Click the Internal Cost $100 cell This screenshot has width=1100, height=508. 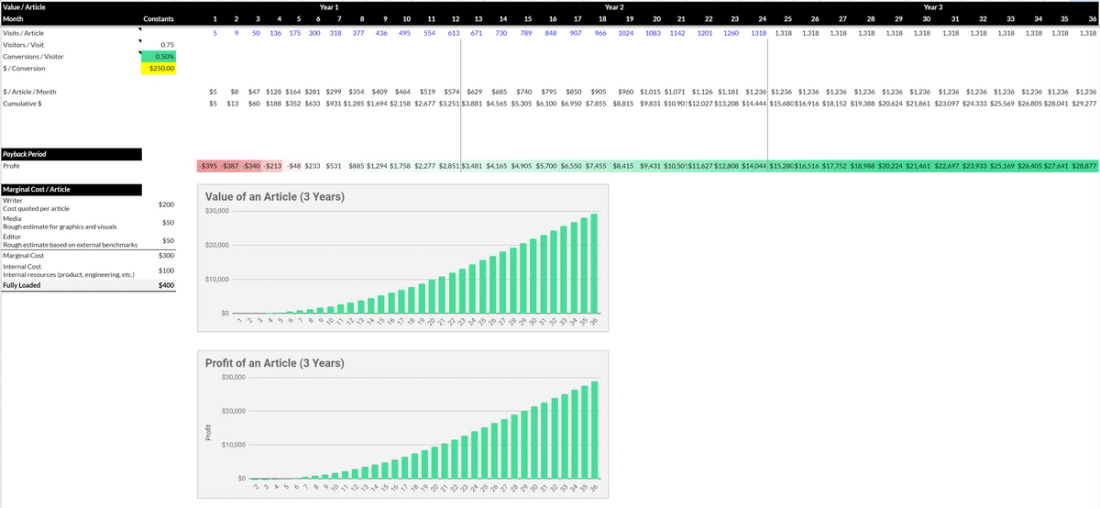pyautogui.click(x=167, y=270)
